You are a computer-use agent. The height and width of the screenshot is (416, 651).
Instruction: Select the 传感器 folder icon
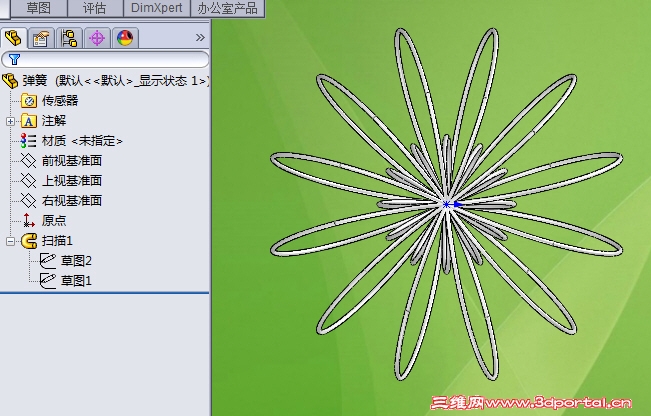[29, 100]
